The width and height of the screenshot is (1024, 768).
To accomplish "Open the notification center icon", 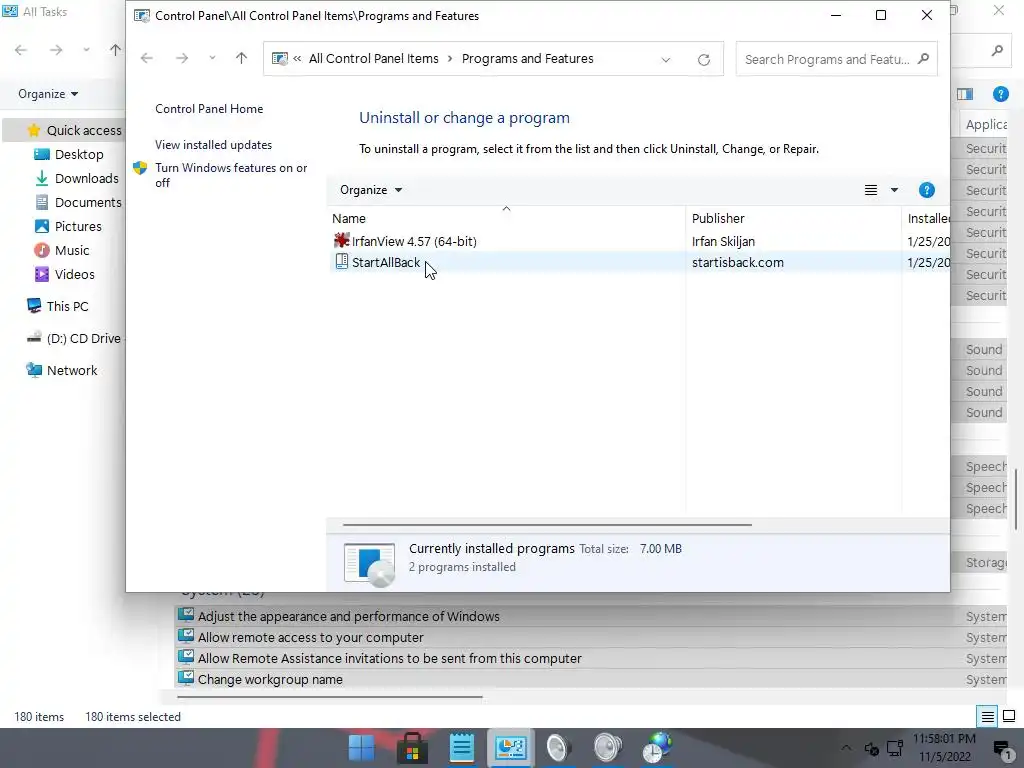I will [1002, 749].
